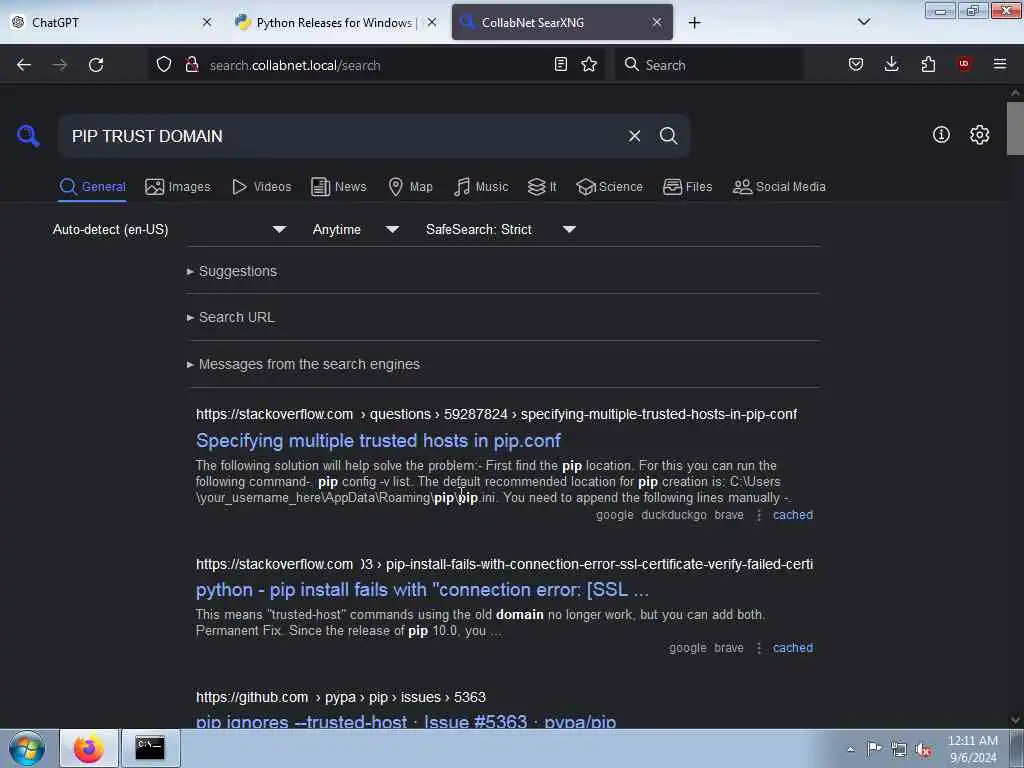
Task: Click the Action Center flag tray icon
Action: click(874, 748)
